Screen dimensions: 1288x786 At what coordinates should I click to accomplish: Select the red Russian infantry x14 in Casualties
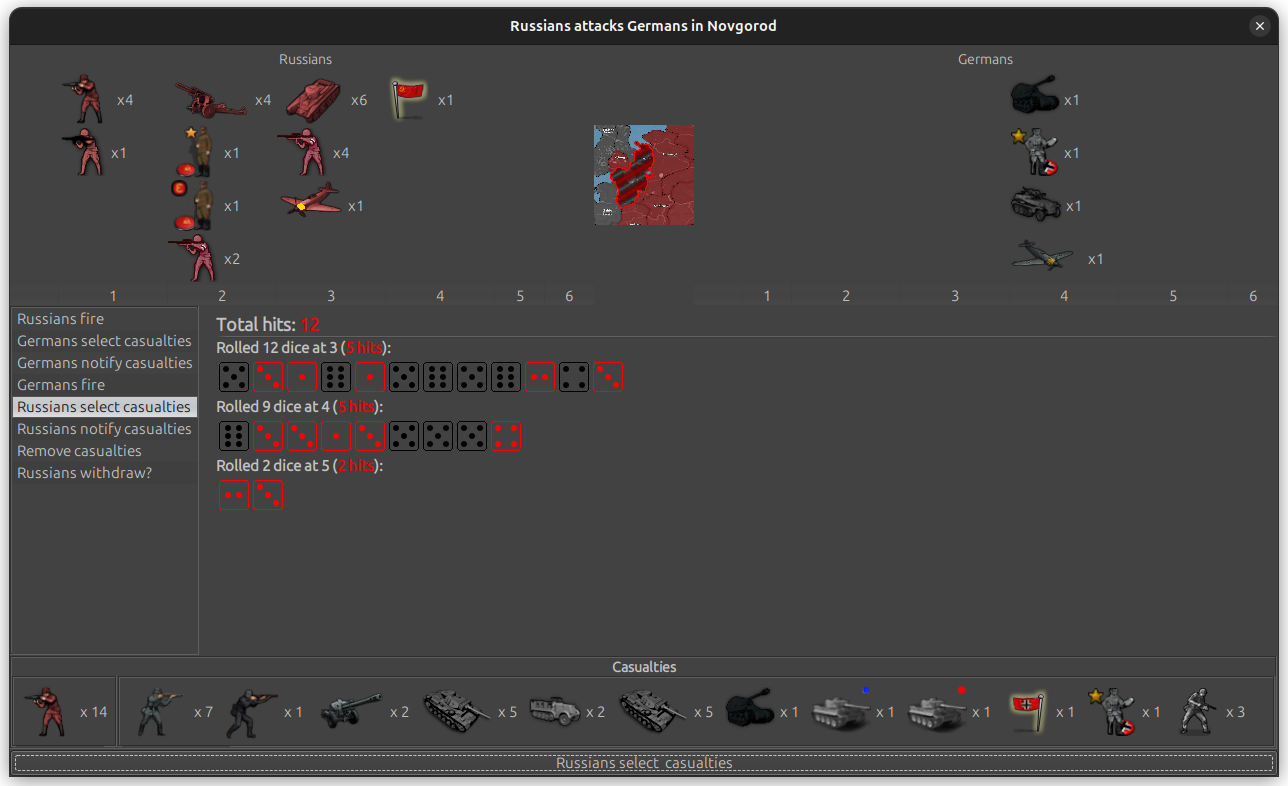tap(45, 710)
